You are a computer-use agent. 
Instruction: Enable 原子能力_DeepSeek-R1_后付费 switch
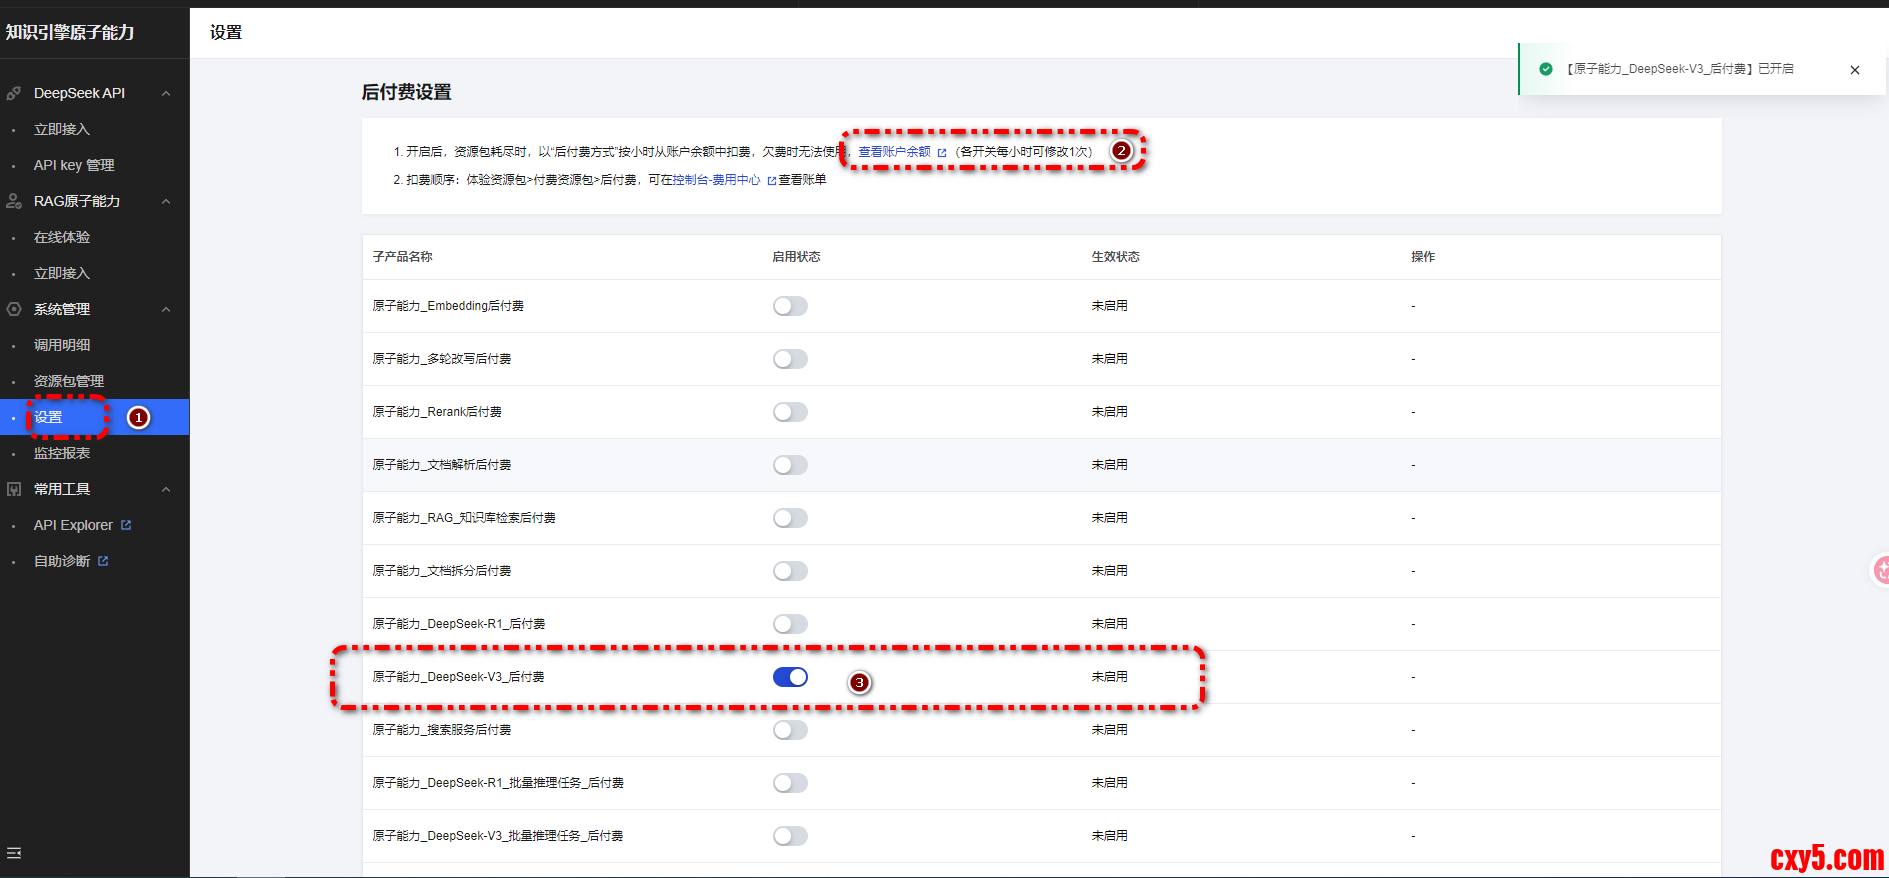coord(790,624)
